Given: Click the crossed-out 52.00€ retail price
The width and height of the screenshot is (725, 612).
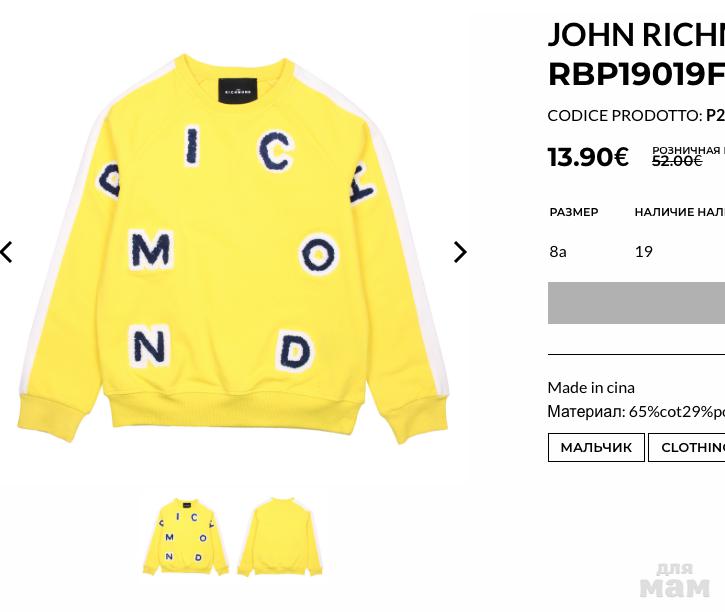Looking at the screenshot, I should pos(677,161).
